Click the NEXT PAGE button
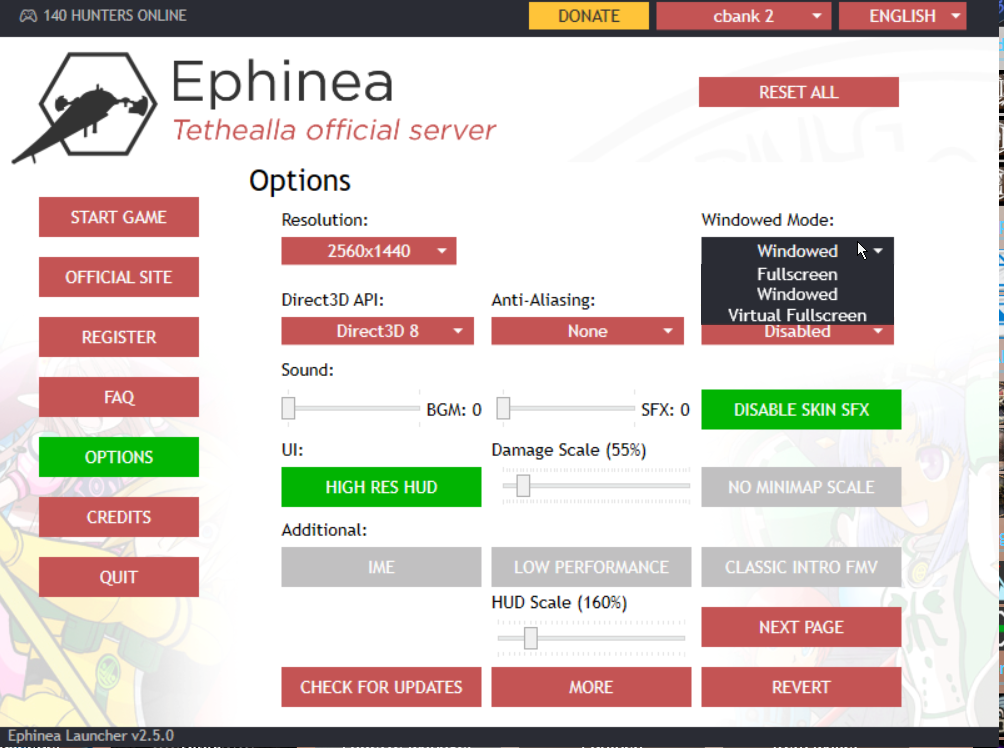The image size is (1004, 748). coord(801,627)
